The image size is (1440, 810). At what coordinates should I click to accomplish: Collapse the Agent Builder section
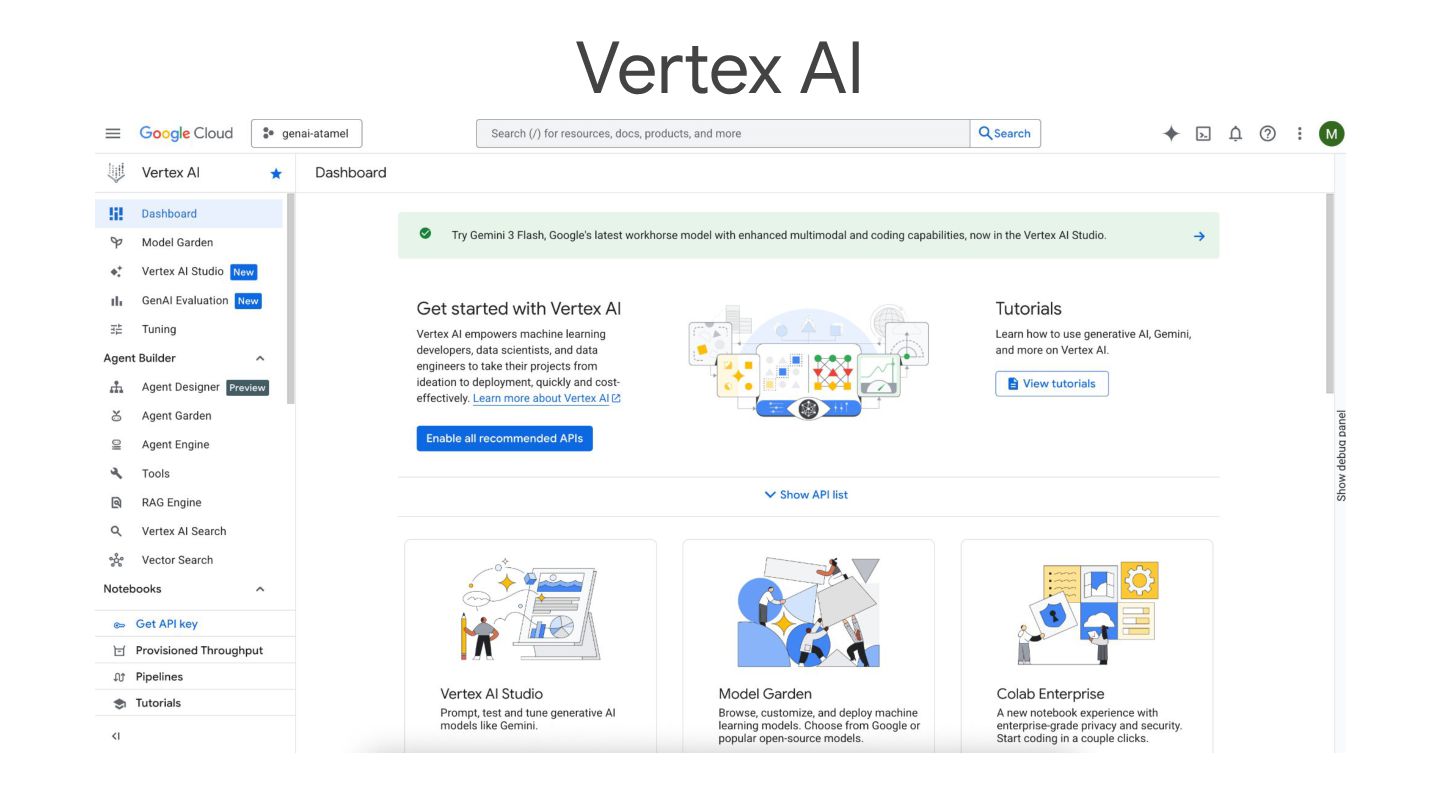[260, 358]
